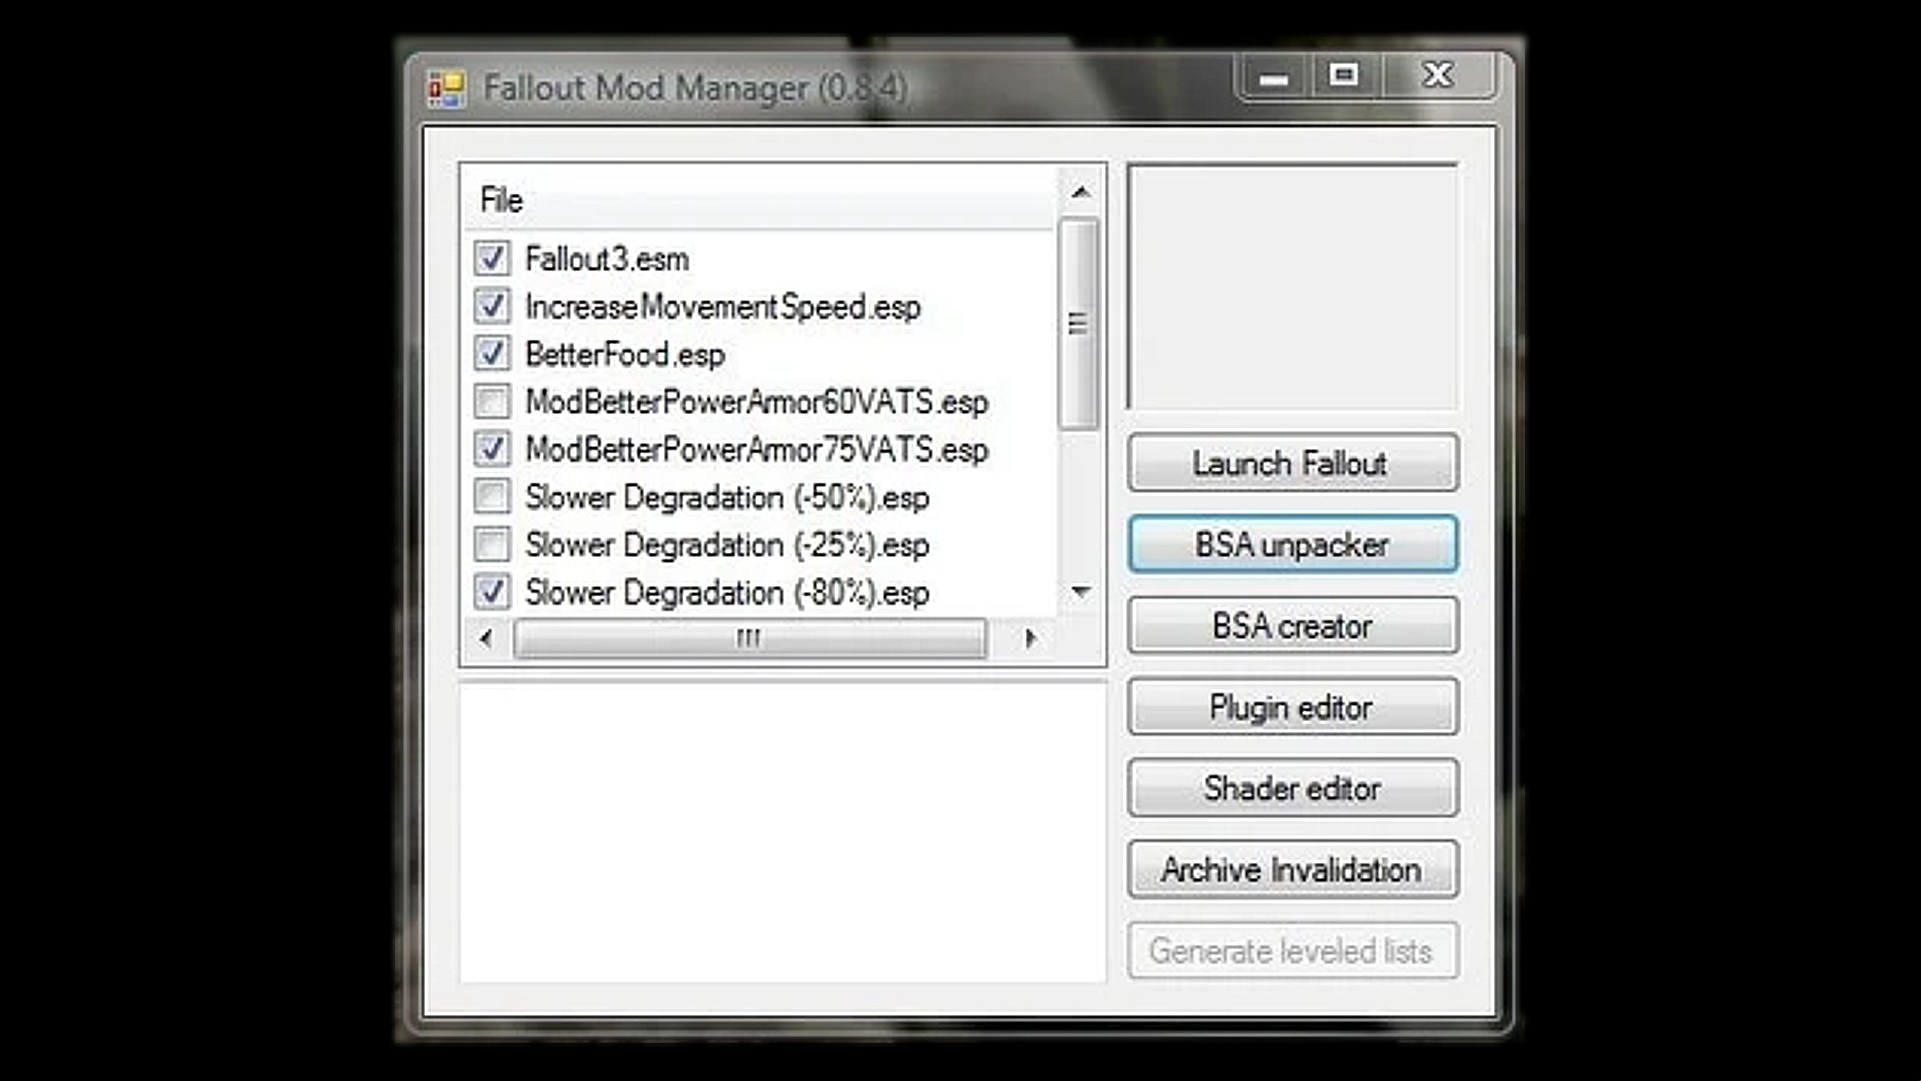Enable Slower Degradation (-50%).esp checkbox
Image resolution: width=1921 pixels, height=1081 pixels.
[491, 496]
